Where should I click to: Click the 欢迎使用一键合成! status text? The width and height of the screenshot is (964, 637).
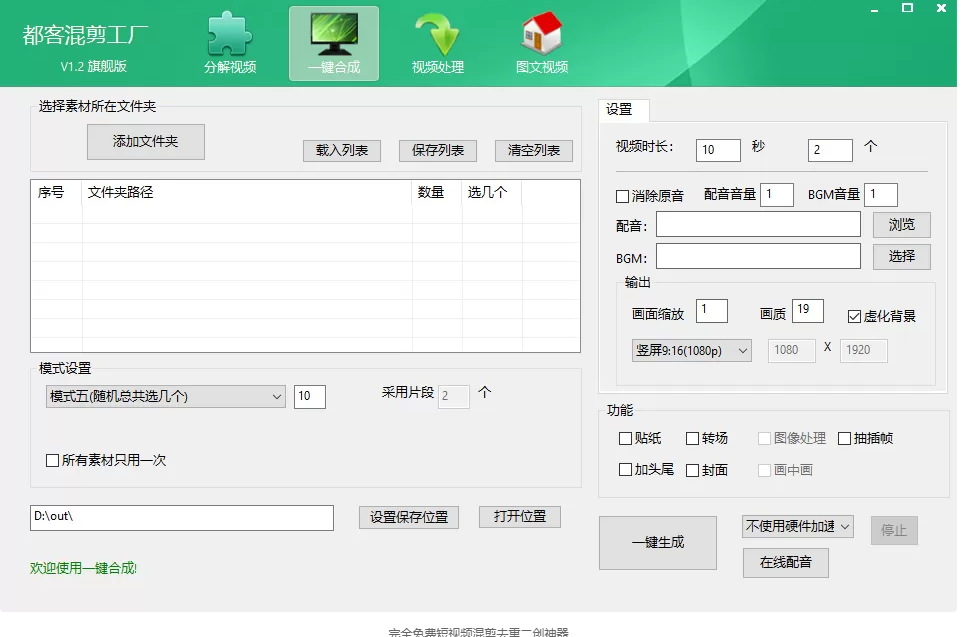pyautogui.click(x=84, y=568)
